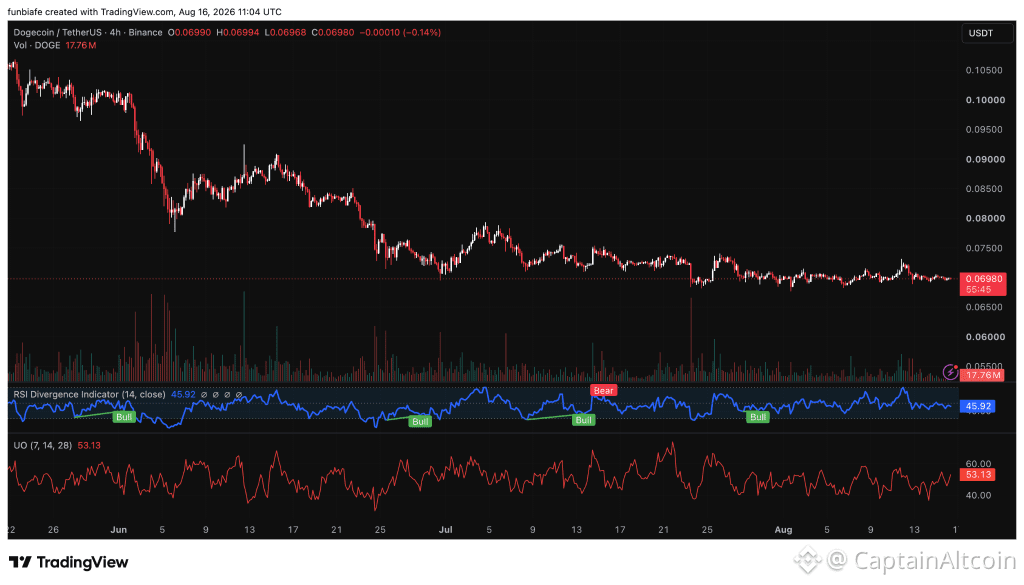Click the red 53.13 UO axis label
Image resolution: width=1024 pixels, height=585 pixels.
coord(978,475)
